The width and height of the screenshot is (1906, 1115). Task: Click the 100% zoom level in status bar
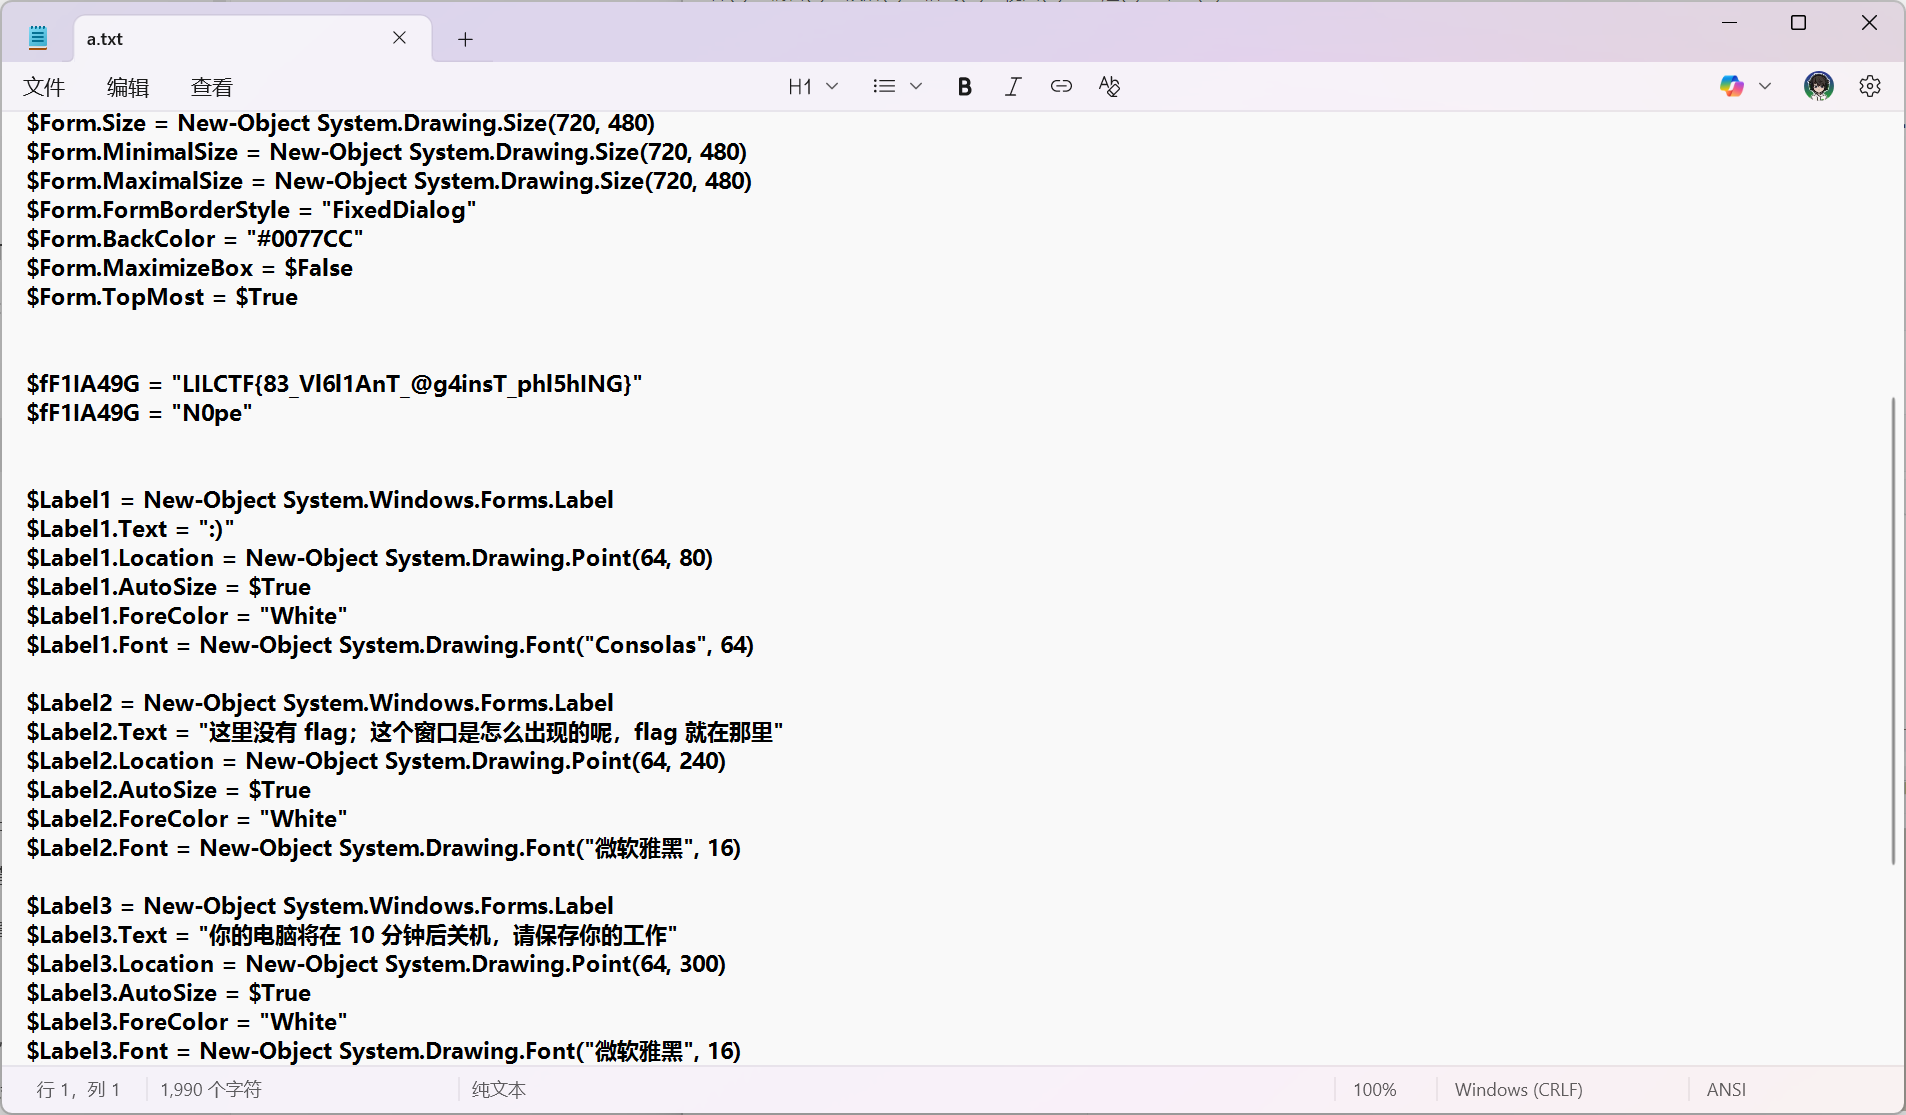pyautogui.click(x=1374, y=1090)
